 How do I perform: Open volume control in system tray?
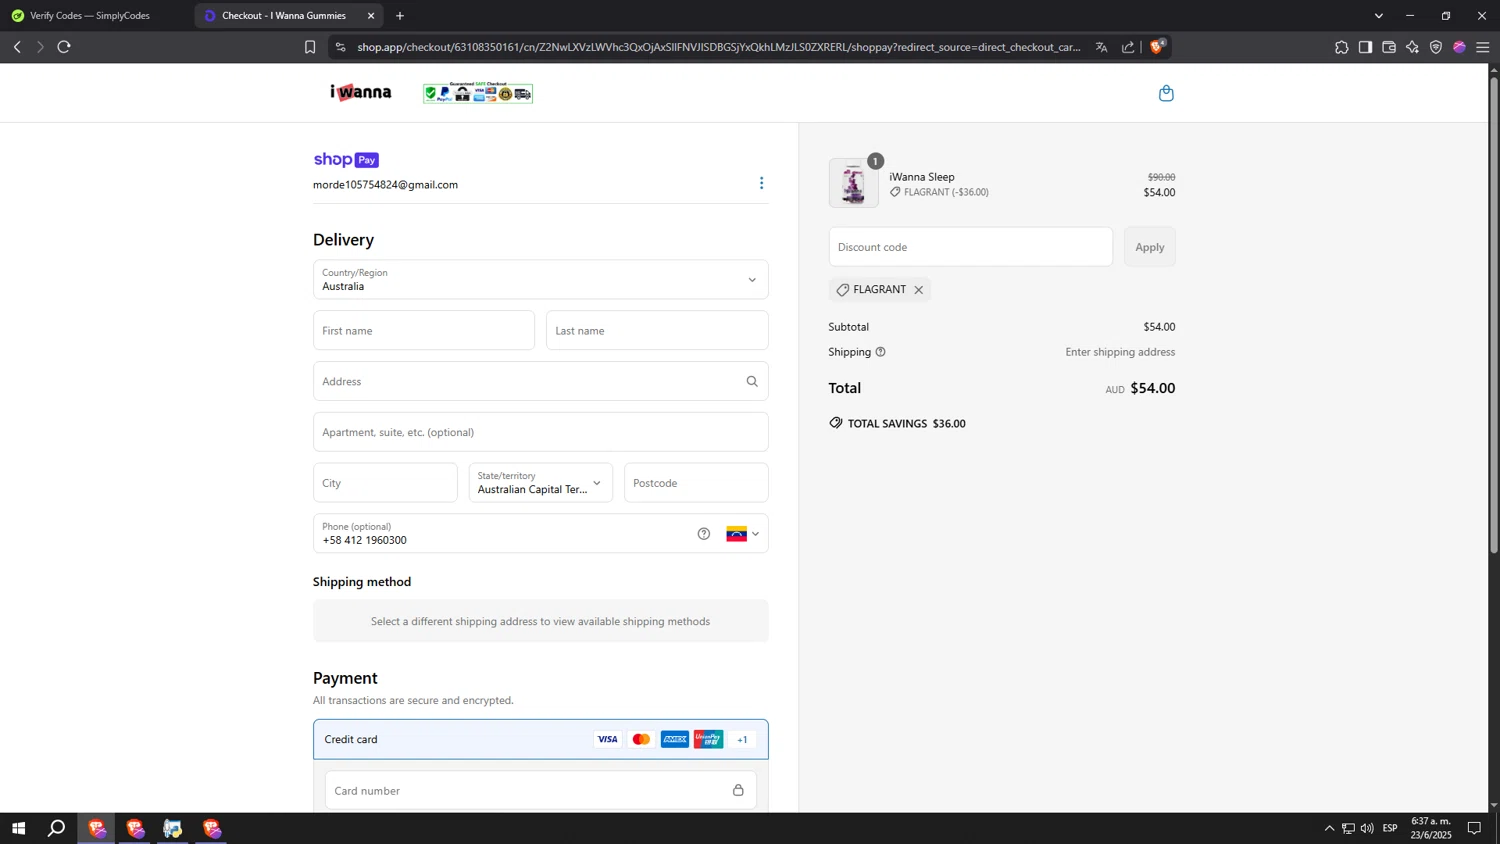click(1367, 828)
